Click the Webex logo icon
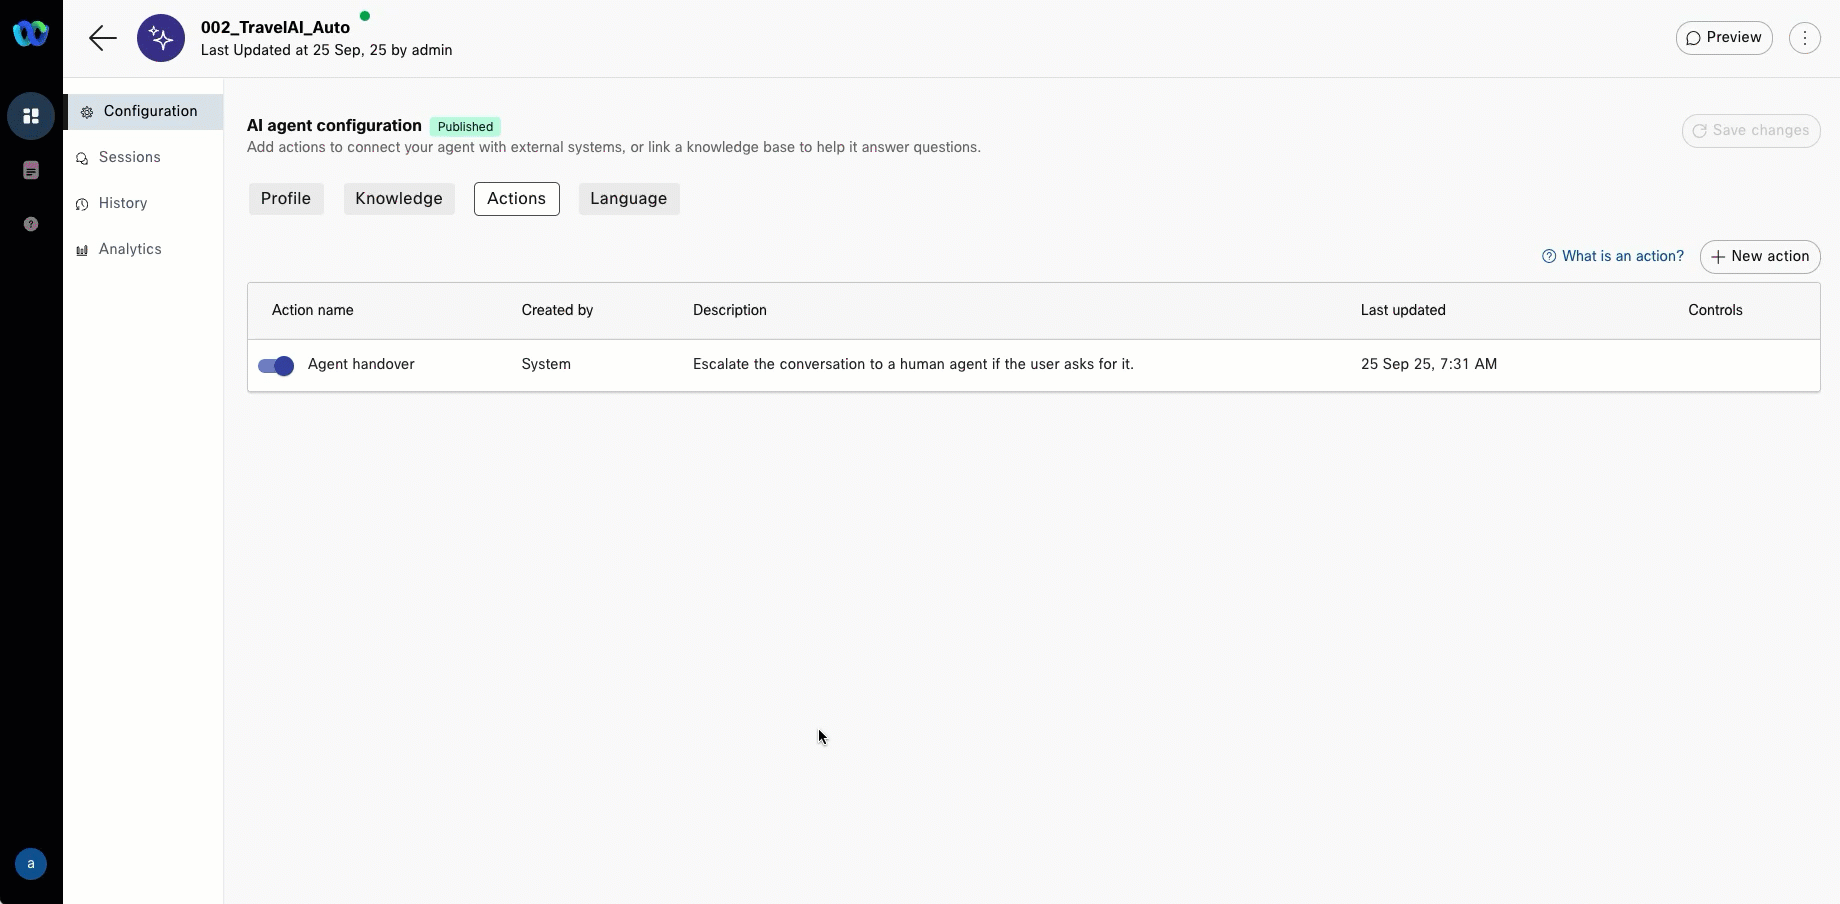This screenshot has width=1840, height=904. pos(31,34)
